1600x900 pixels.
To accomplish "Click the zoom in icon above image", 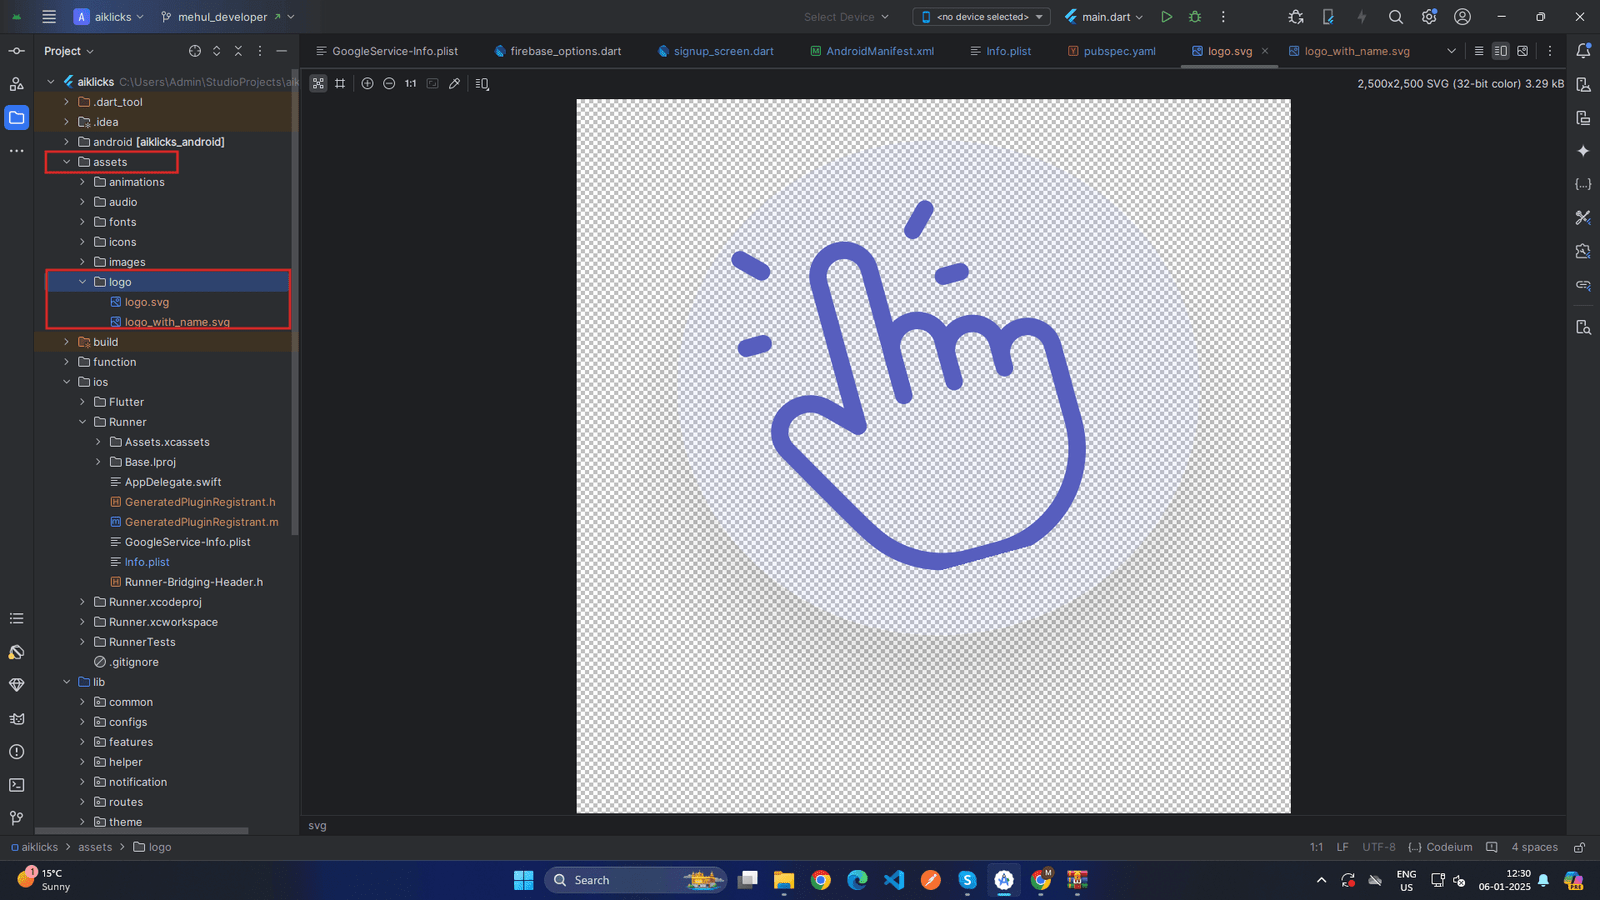I will point(367,84).
